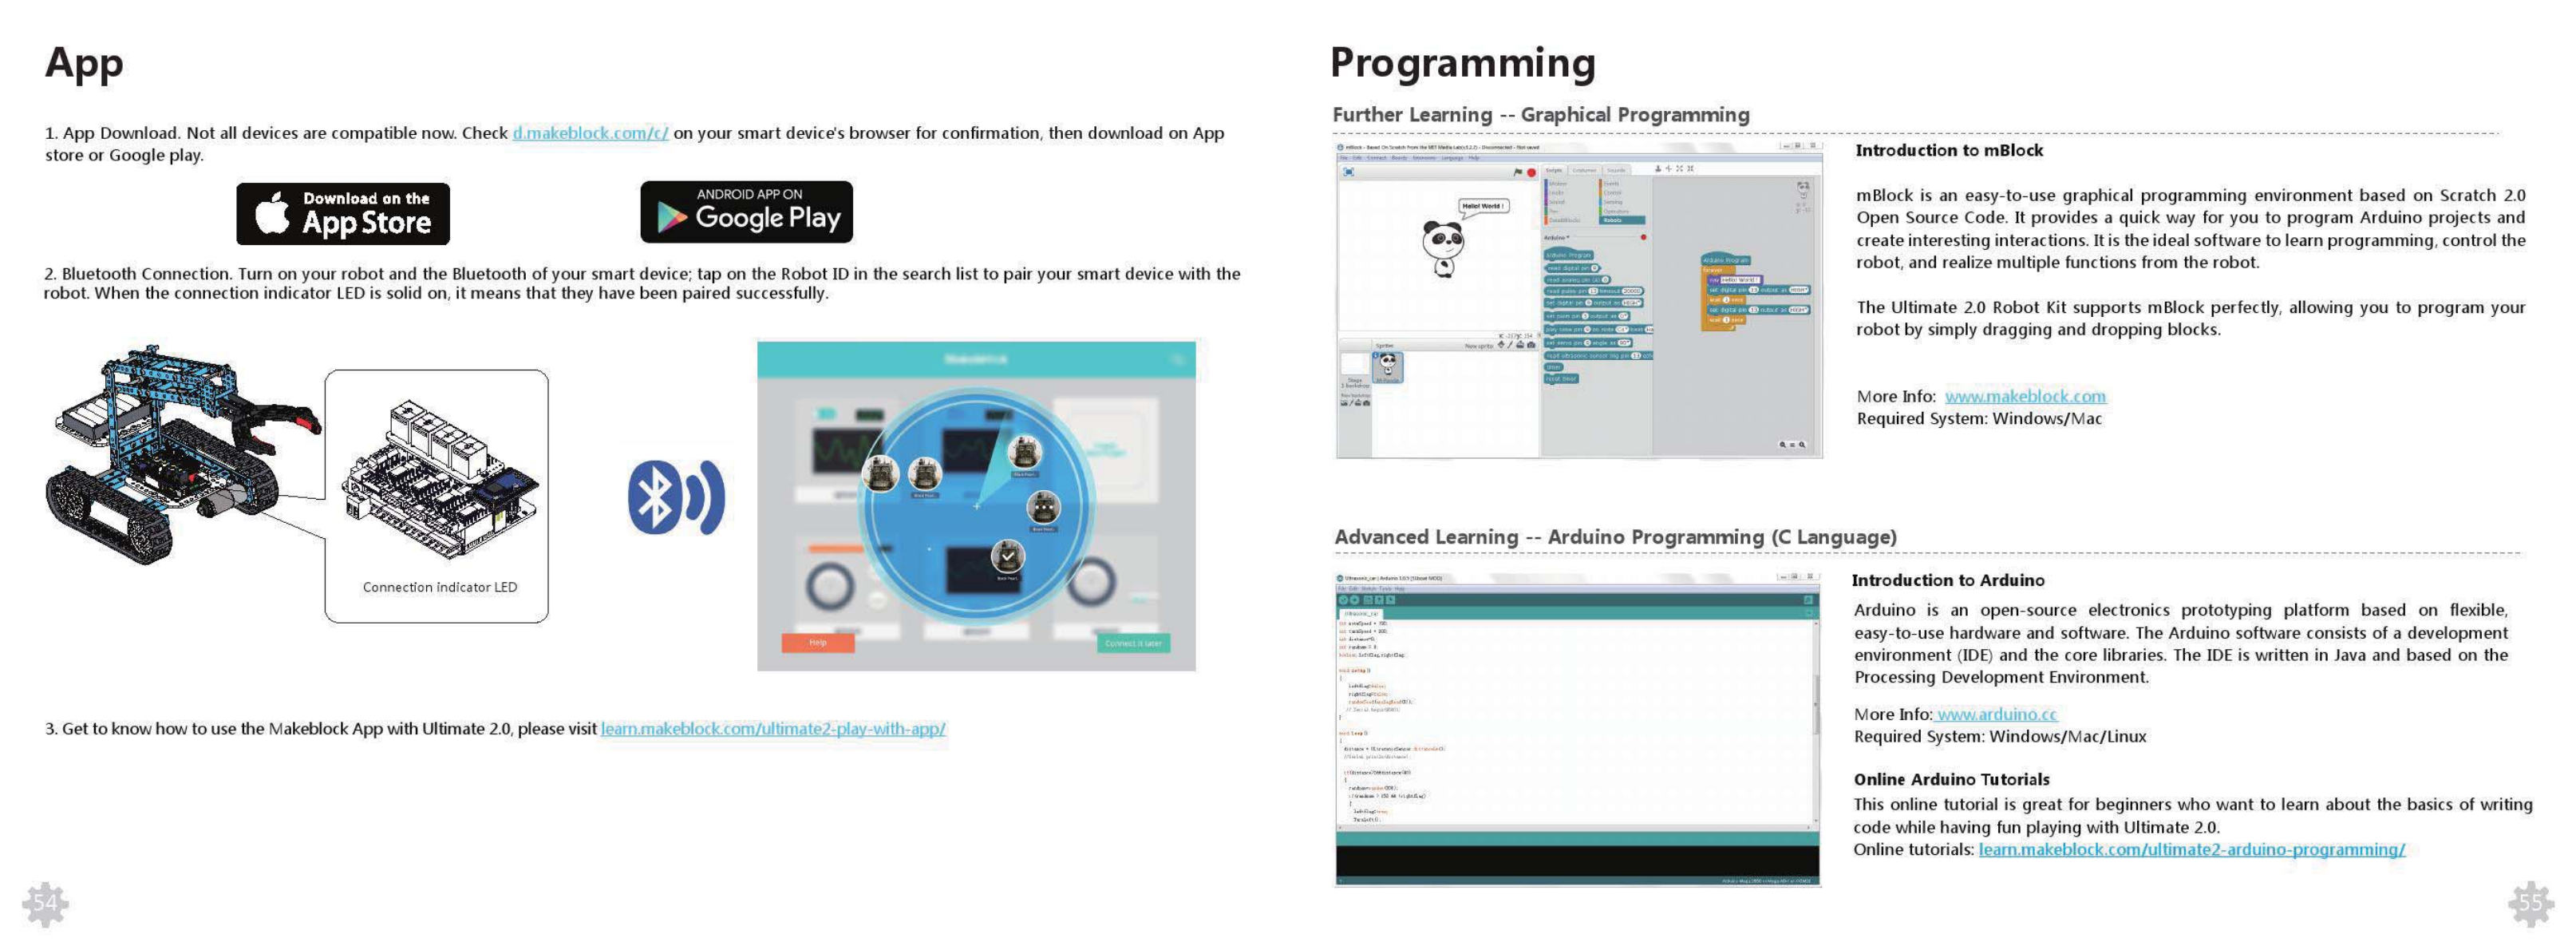Viewport: 2576px width, 950px height.
Task: Click the Download on the App Store badge
Action: point(343,213)
